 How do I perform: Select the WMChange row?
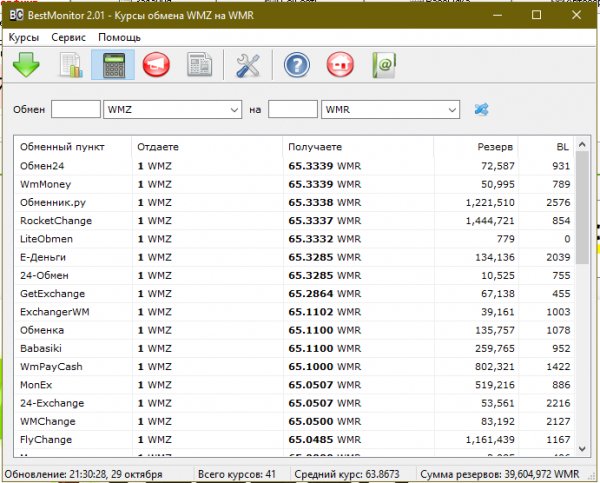coord(295,421)
